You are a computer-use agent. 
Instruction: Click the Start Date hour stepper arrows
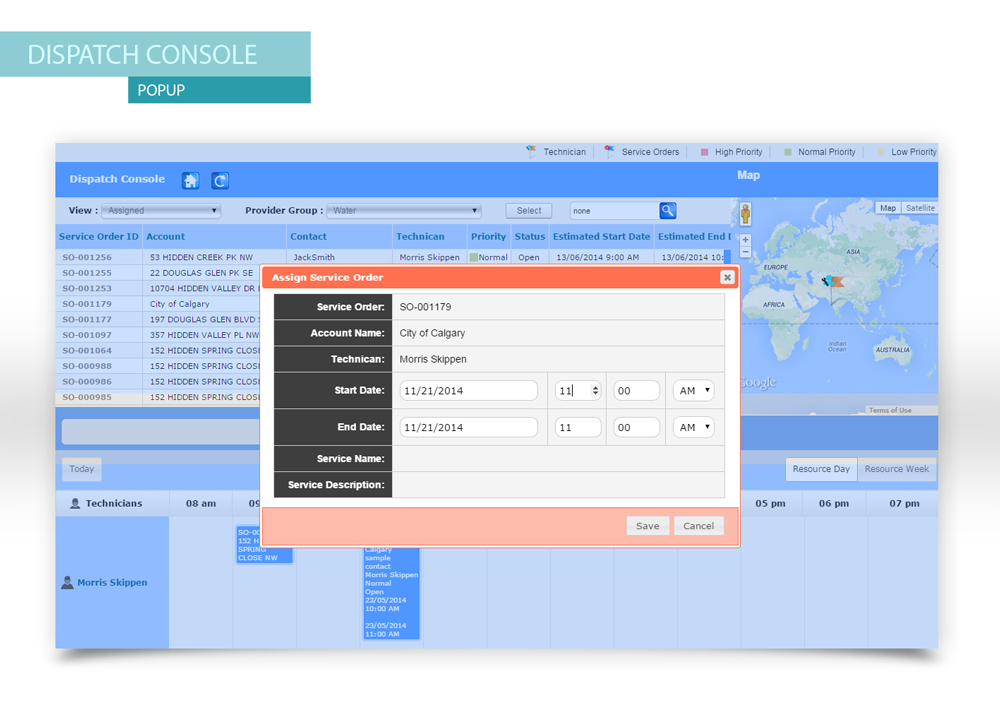595,391
